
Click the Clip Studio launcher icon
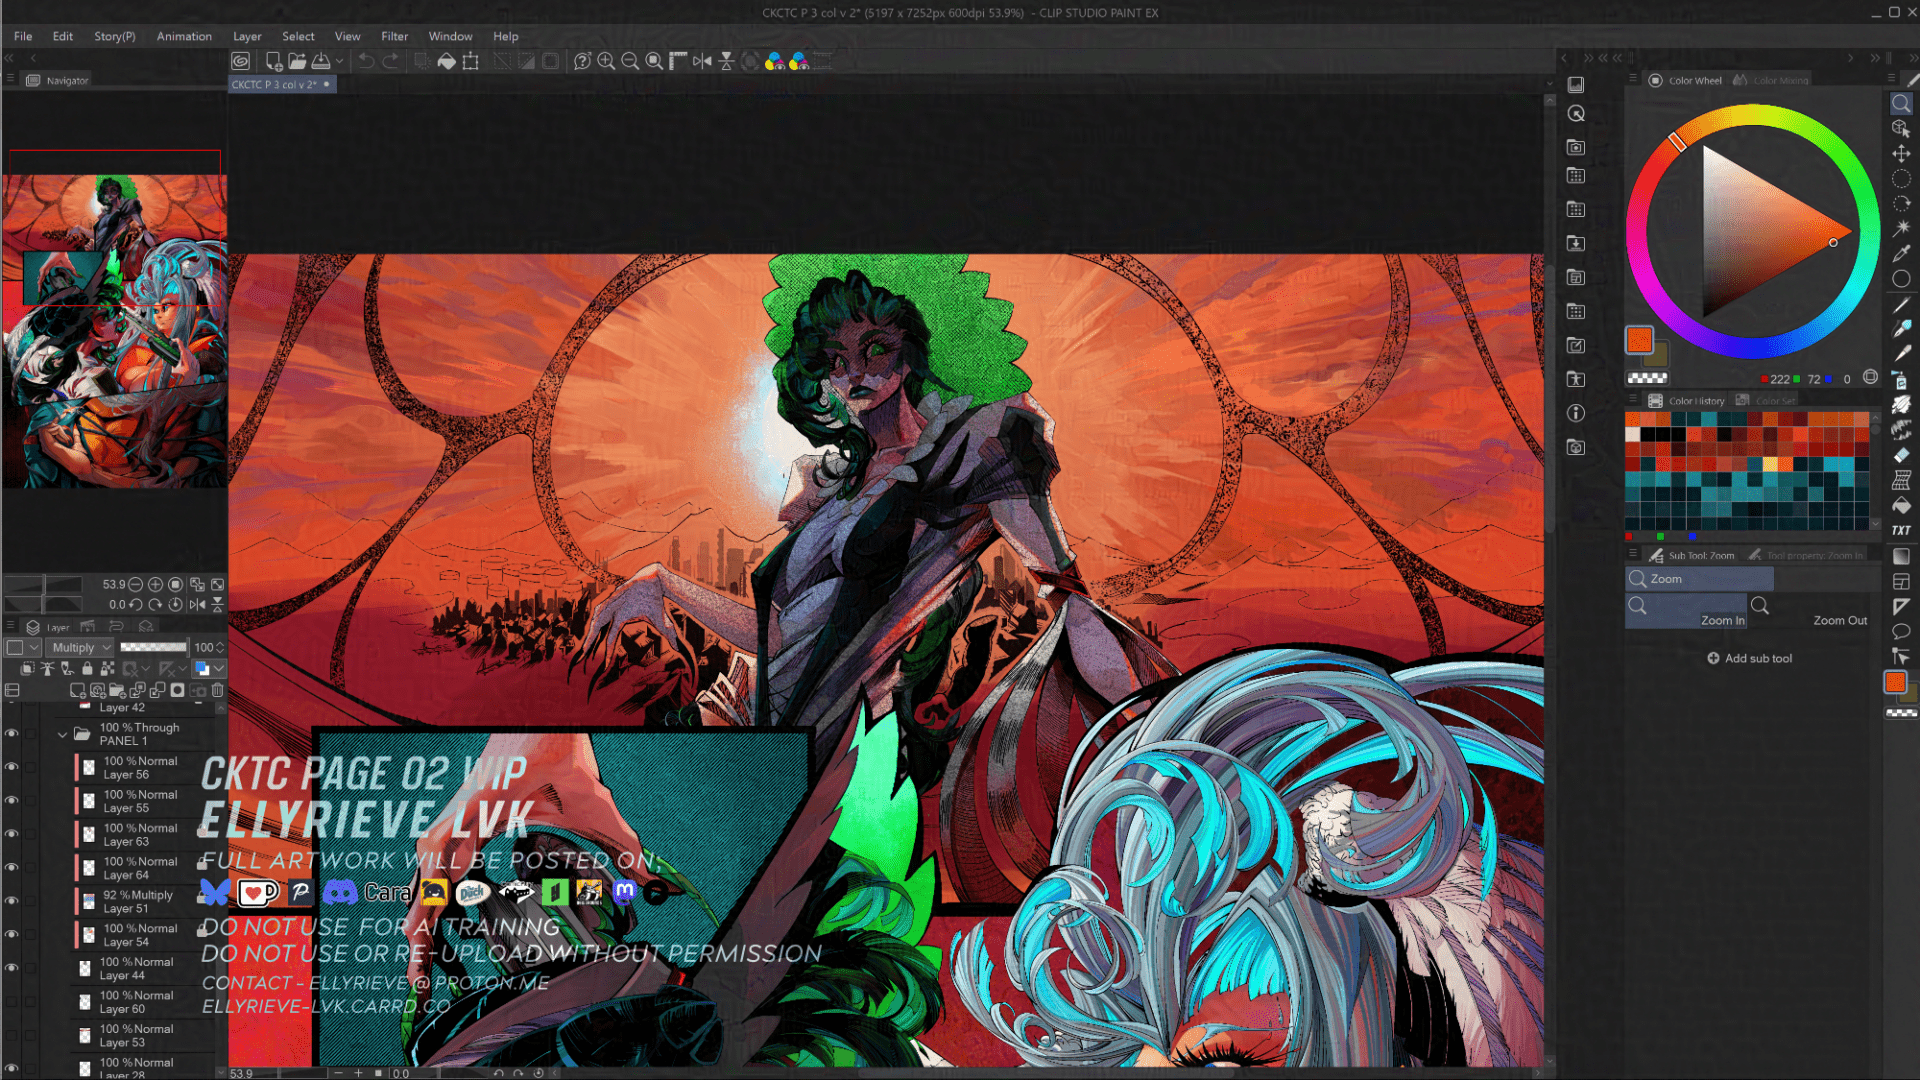click(x=241, y=61)
